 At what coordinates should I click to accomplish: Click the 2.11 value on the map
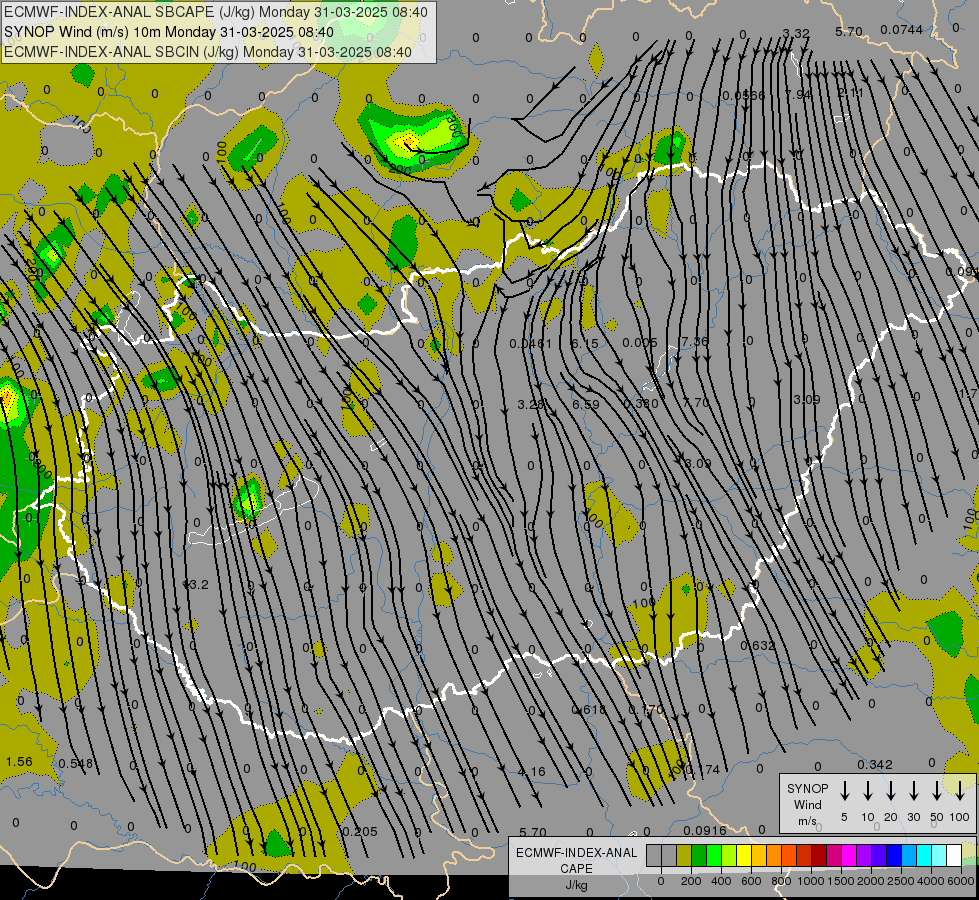pyautogui.click(x=850, y=93)
